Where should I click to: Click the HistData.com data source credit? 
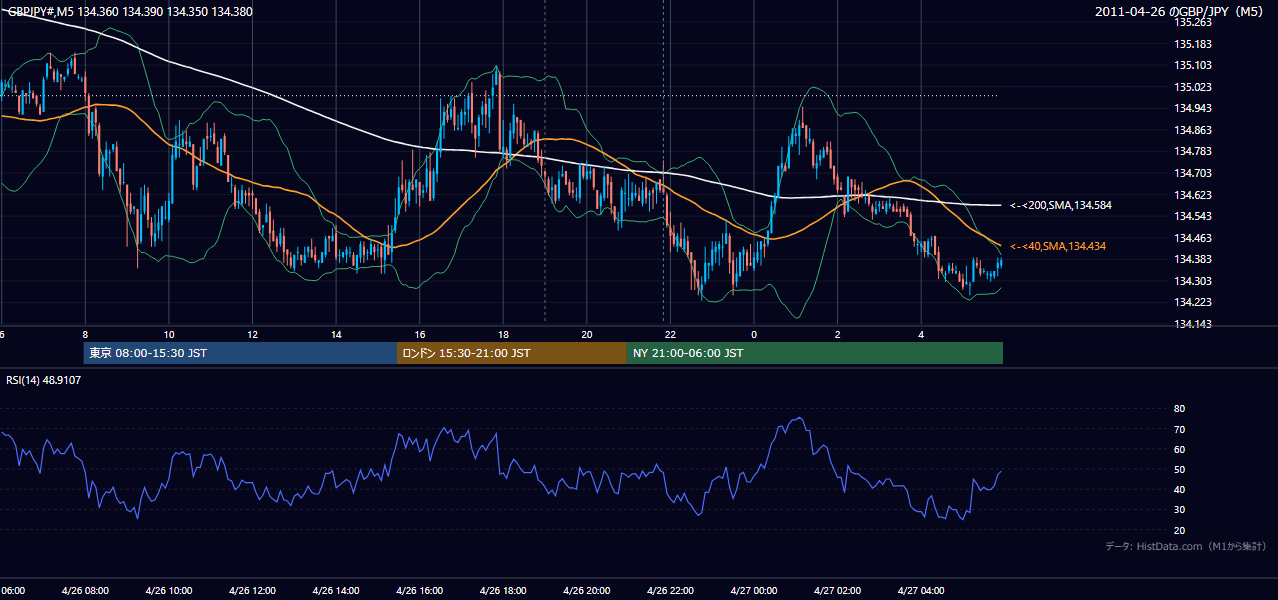pos(1186,546)
